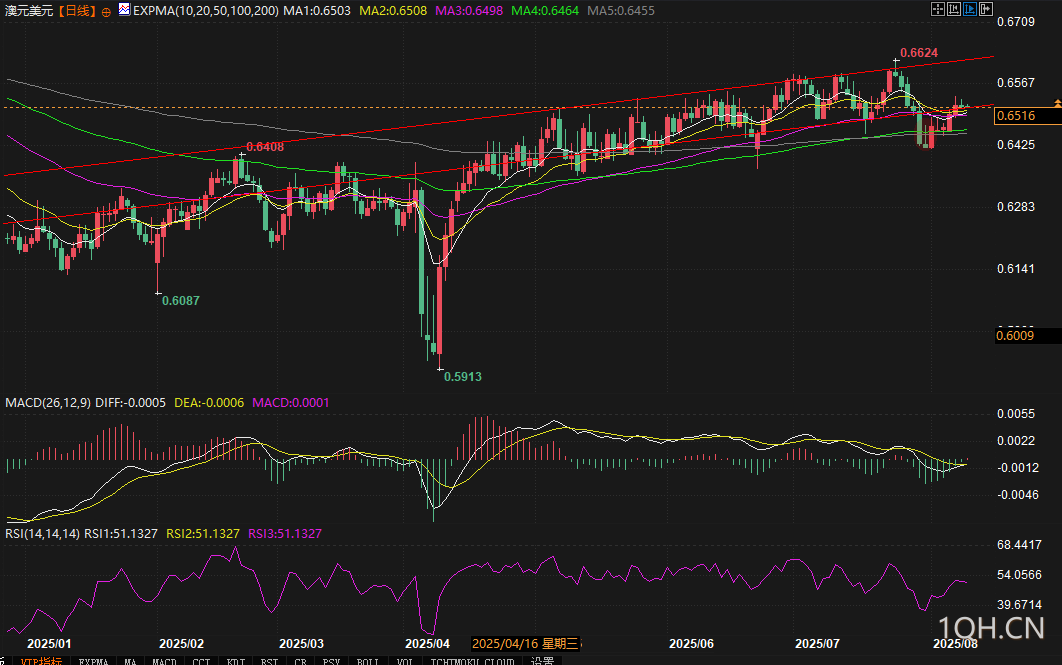
Task: Click the blue play arrow icon at top right
Action: pos(969,9)
